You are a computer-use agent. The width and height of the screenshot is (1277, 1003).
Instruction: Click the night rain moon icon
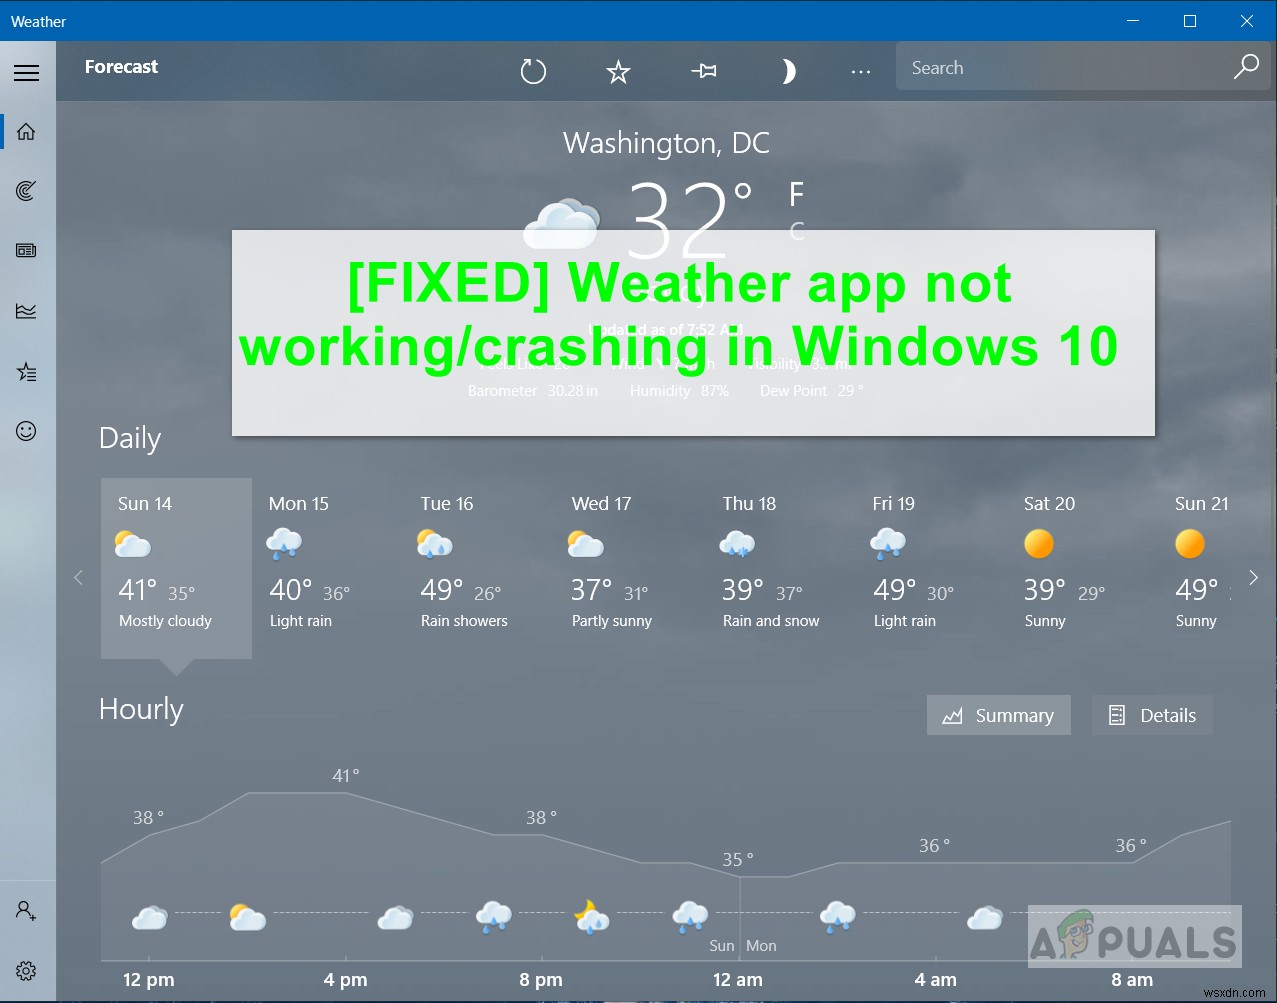click(x=591, y=916)
